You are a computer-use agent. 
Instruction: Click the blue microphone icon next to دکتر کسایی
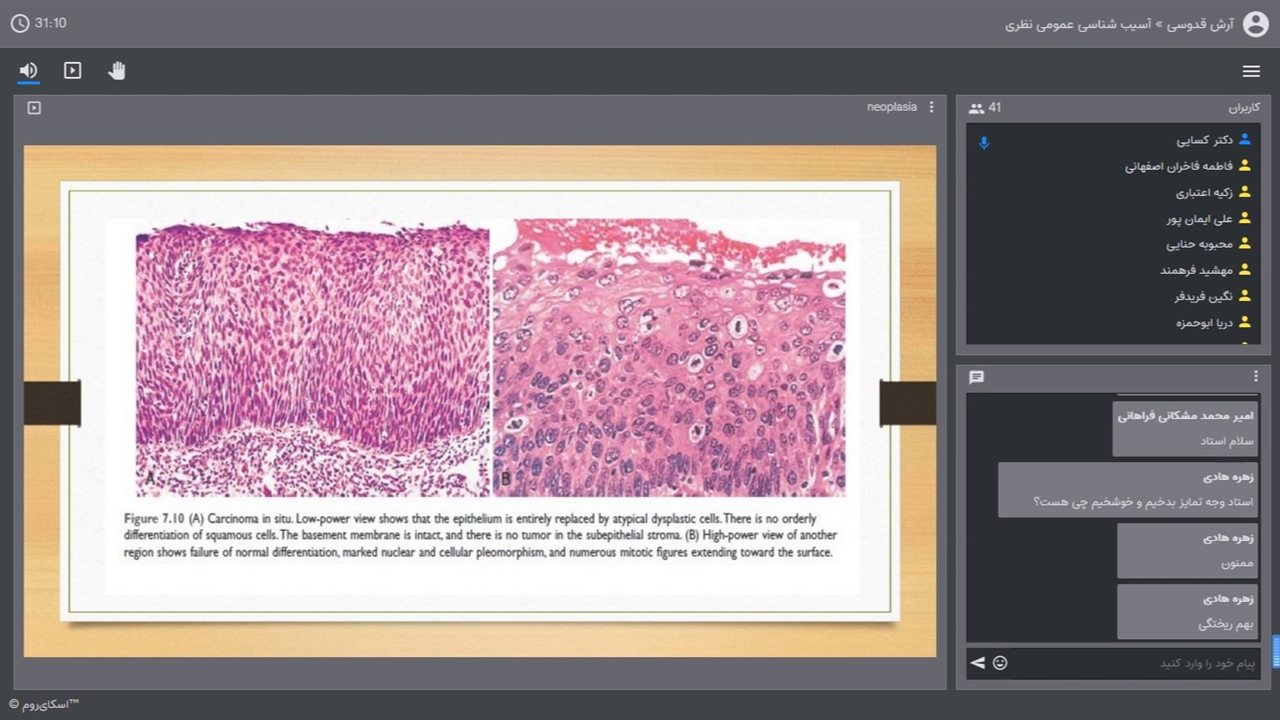[984, 143]
